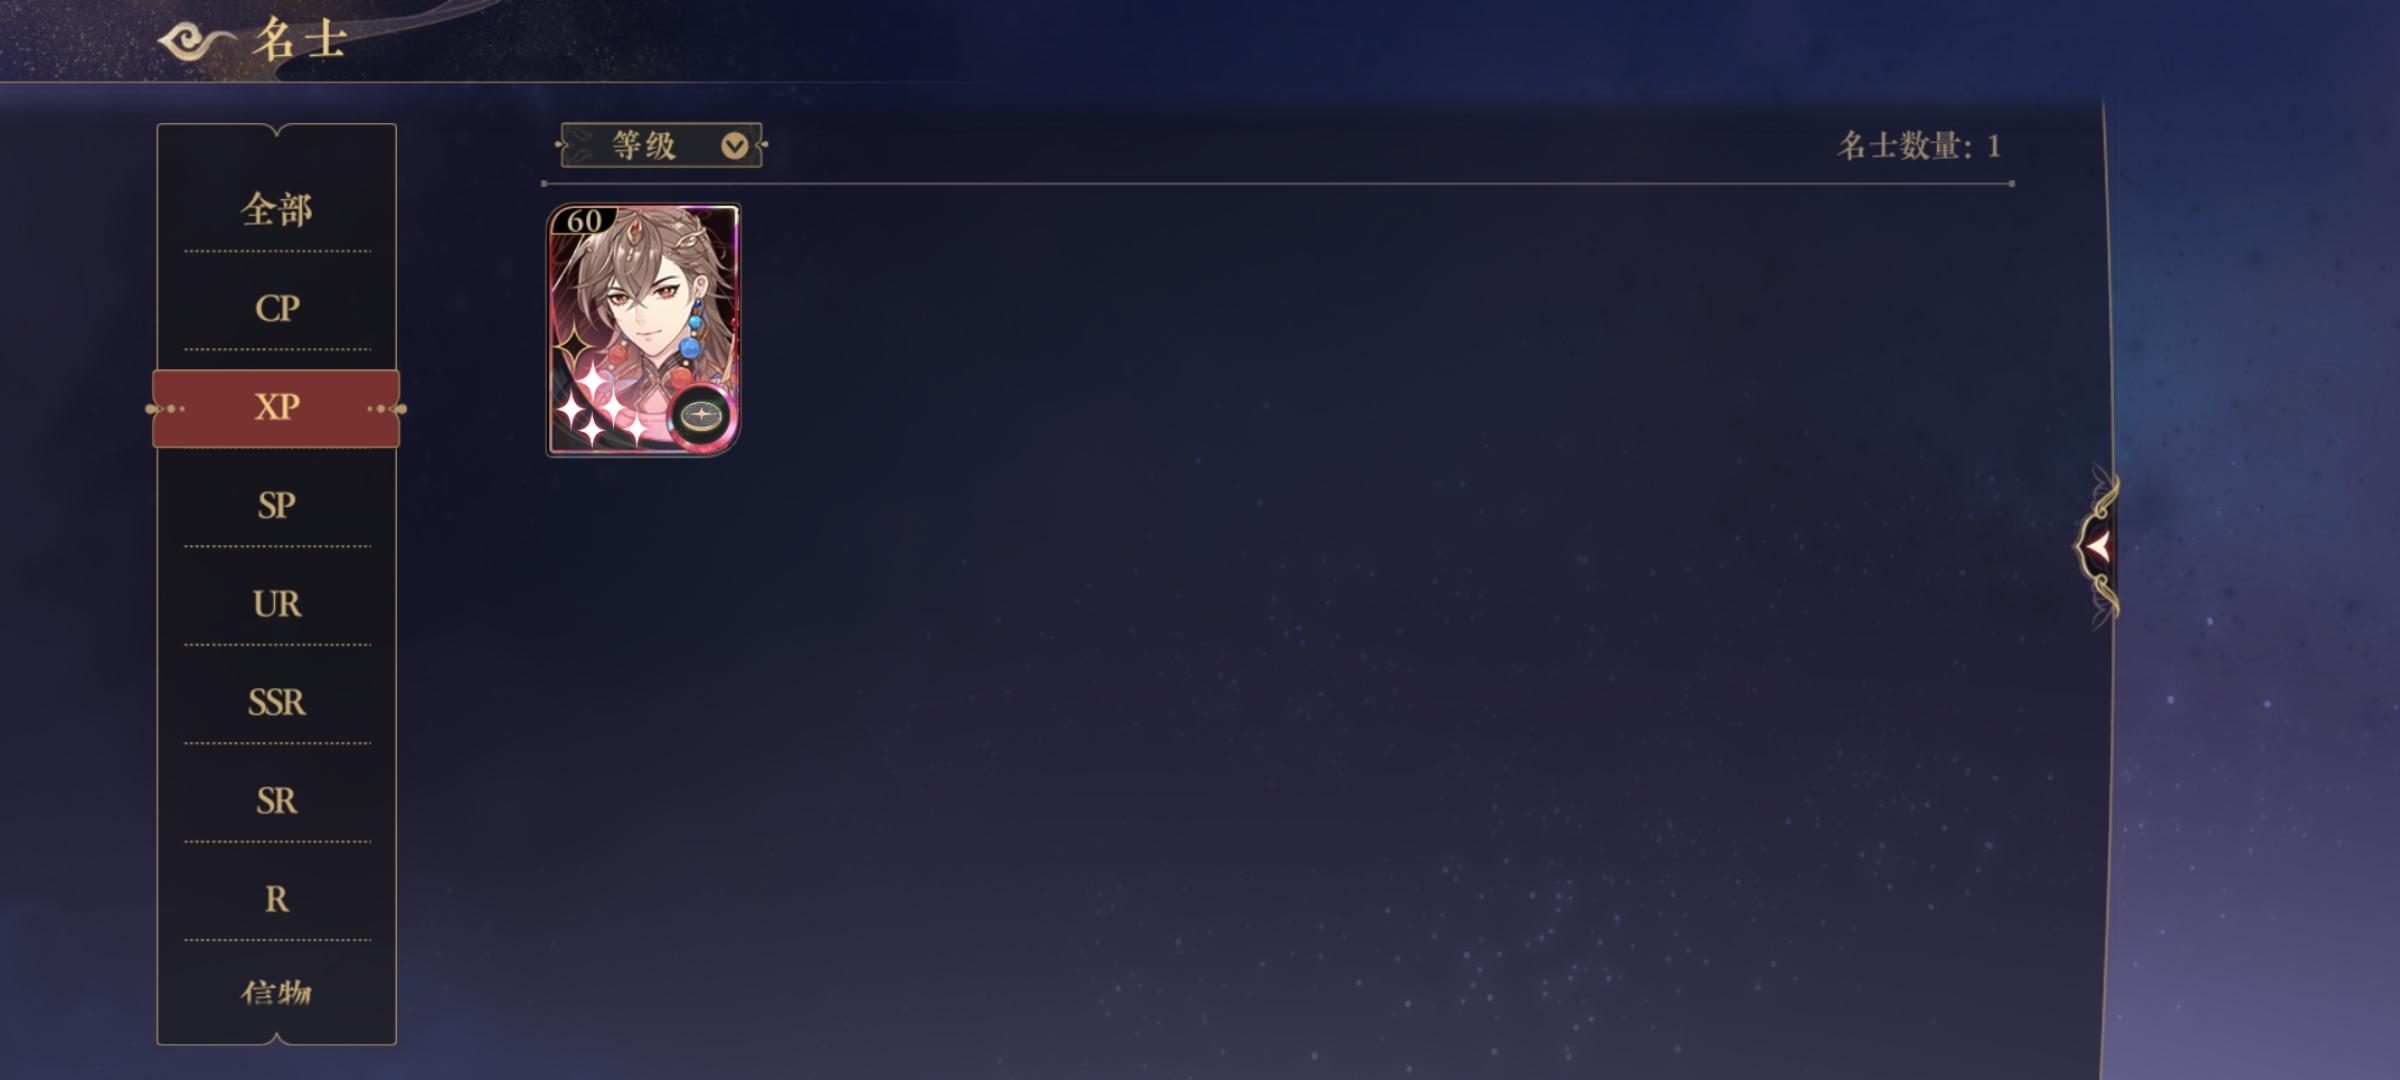Click the cloud swirl icon beside 名士 title

click(x=196, y=41)
